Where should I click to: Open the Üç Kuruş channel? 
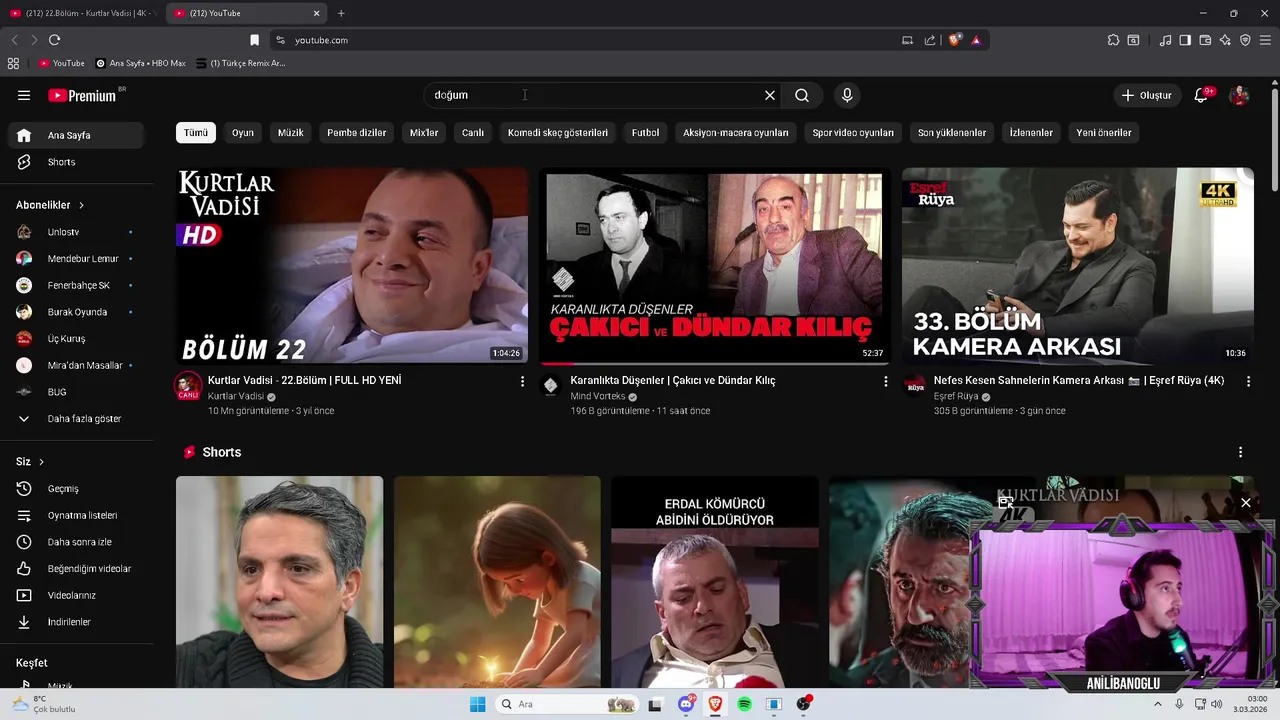click(x=76, y=339)
